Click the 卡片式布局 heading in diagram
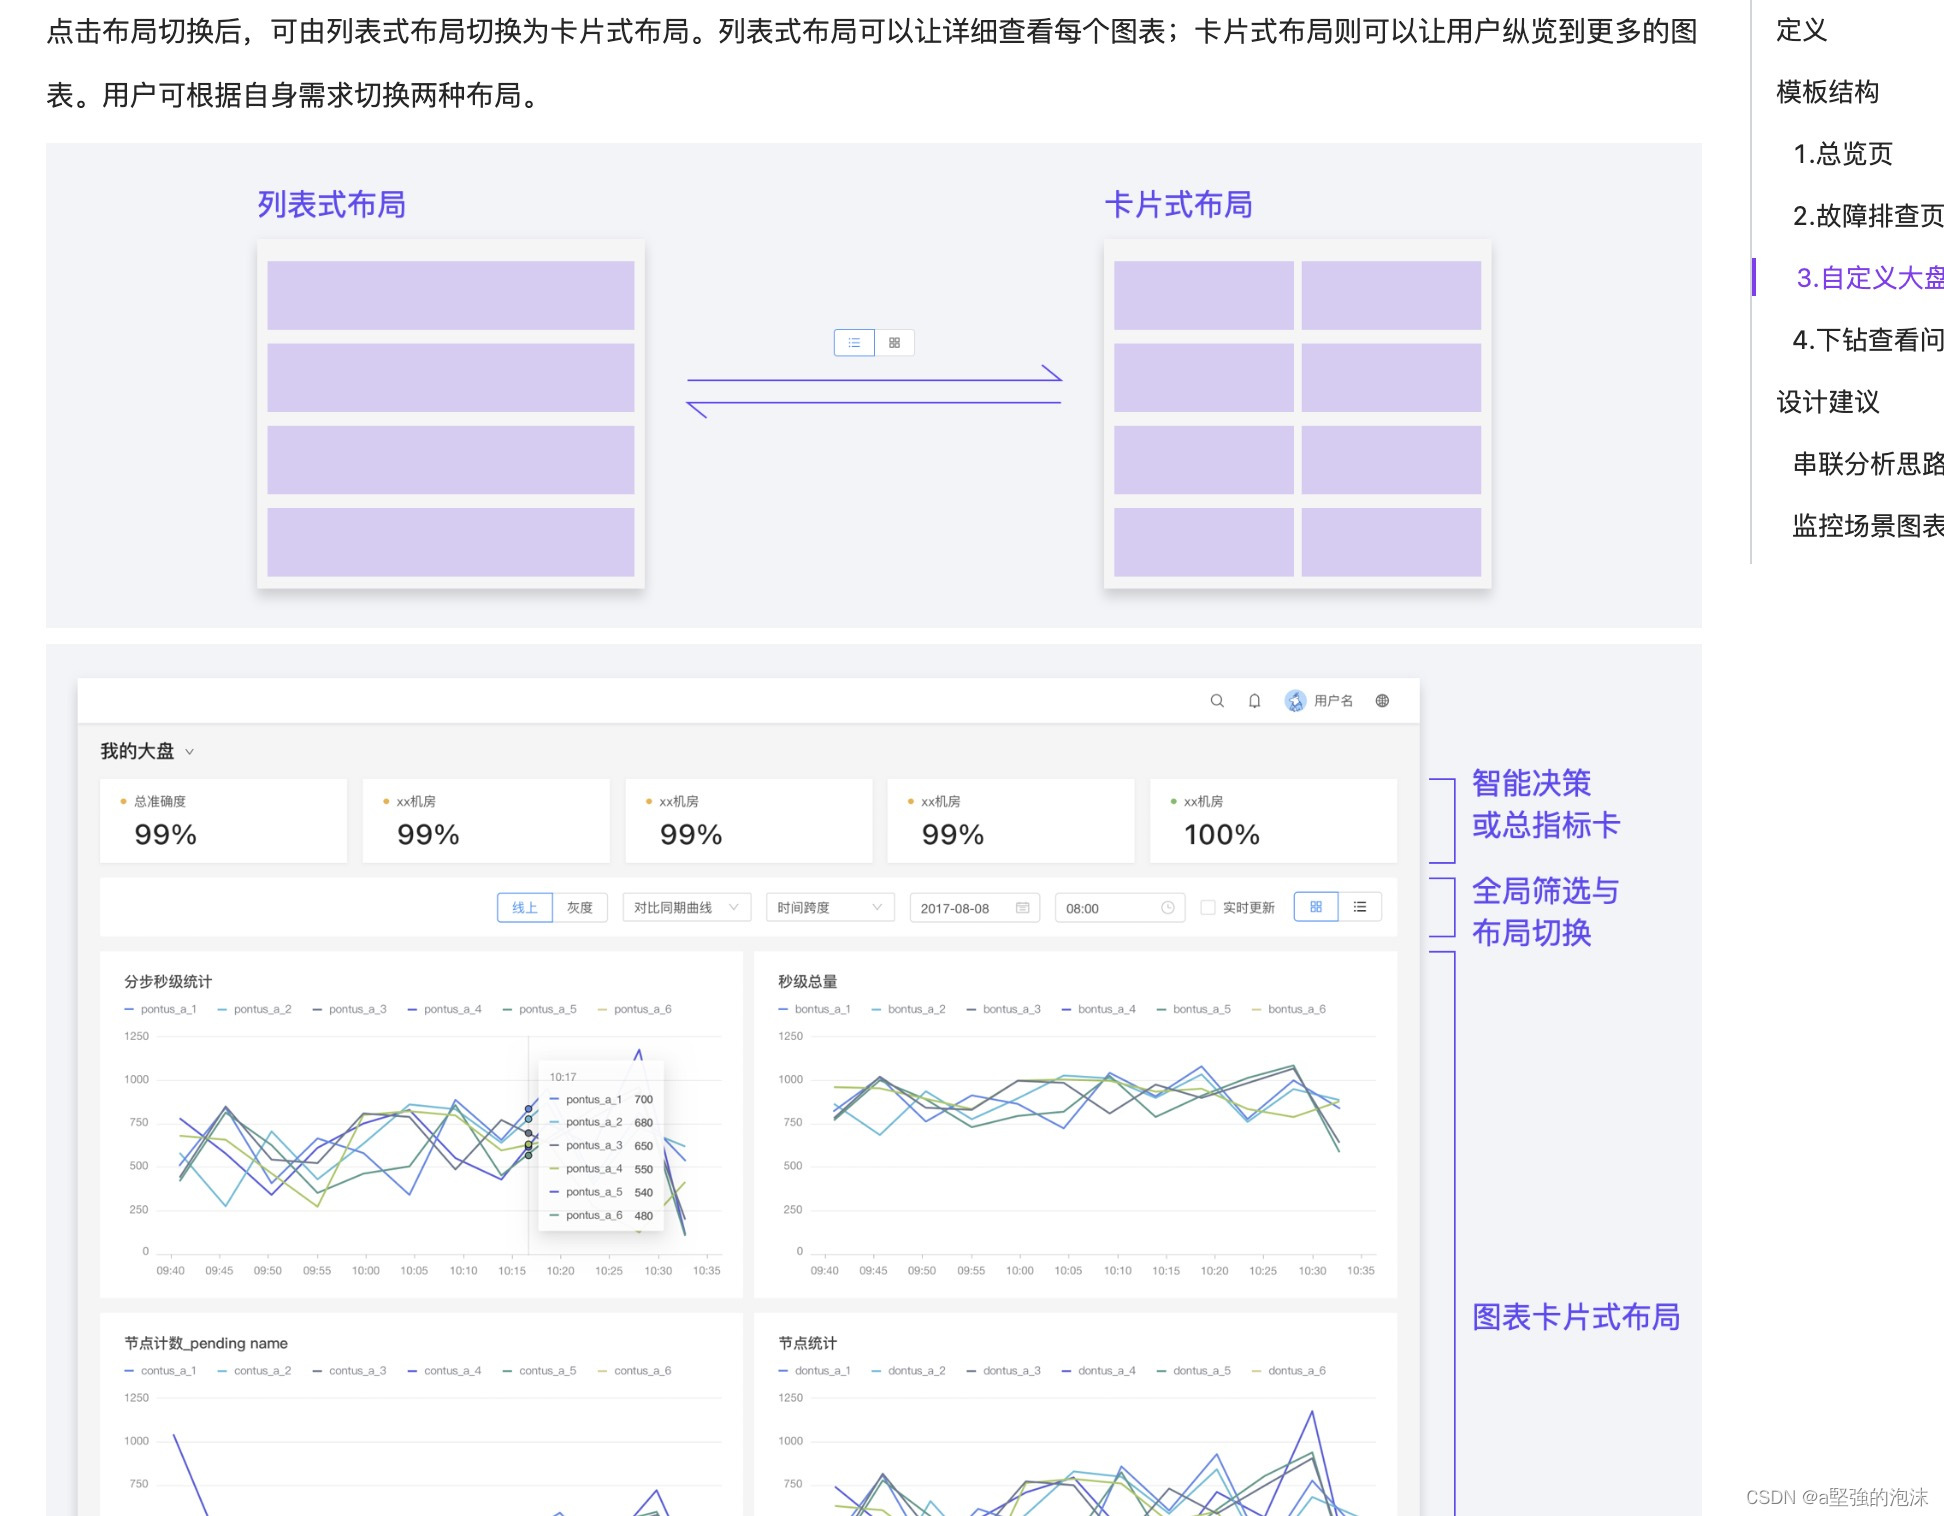The height and width of the screenshot is (1516, 1944). [1179, 205]
